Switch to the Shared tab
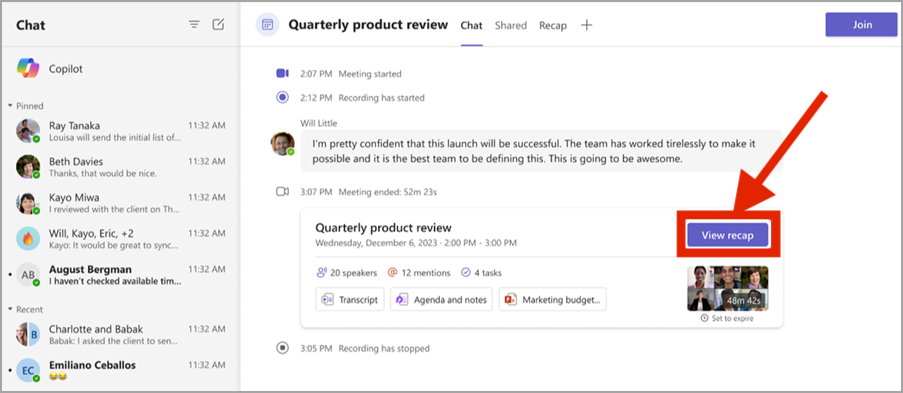Screen dimensions: 903x393 click(511, 25)
